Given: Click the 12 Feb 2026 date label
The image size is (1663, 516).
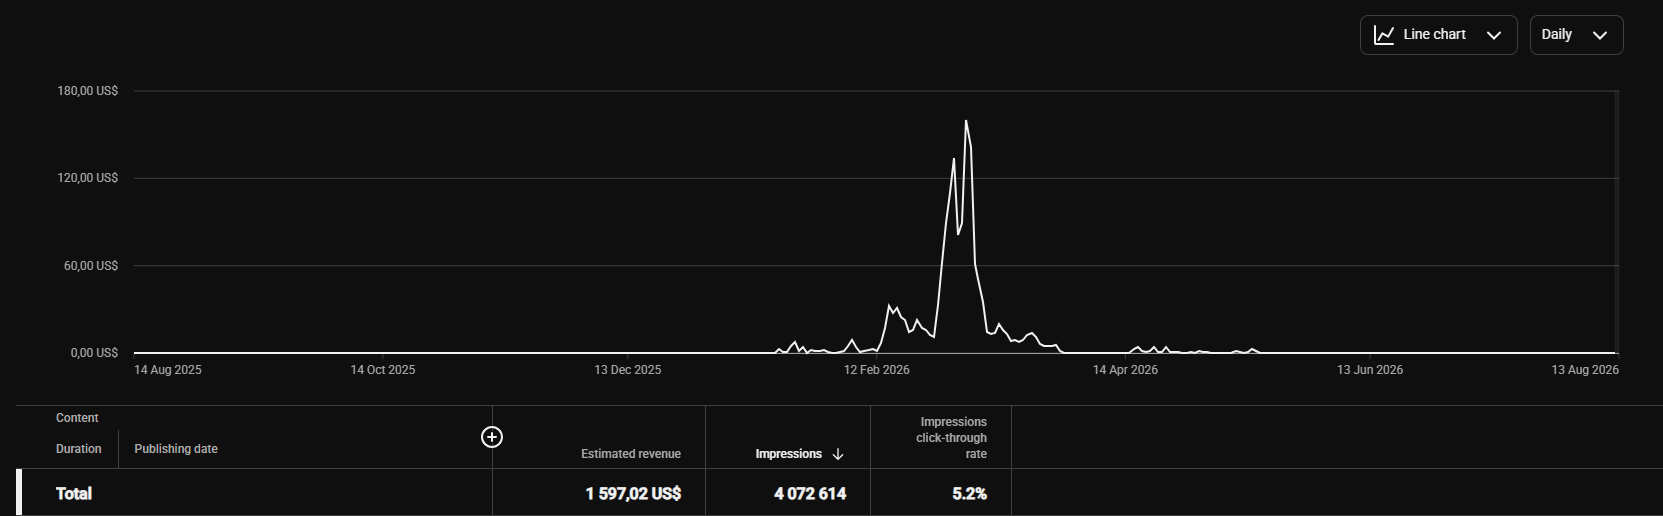Looking at the screenshot, I should click(x=876, y=370).
